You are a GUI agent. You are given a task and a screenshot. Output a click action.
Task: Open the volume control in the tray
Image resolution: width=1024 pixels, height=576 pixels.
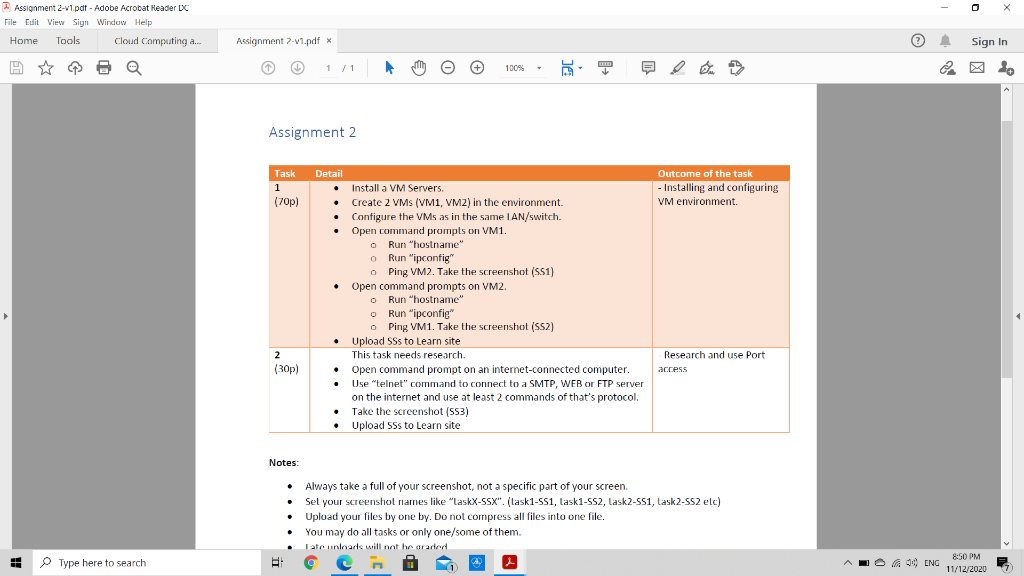pyautogui.click(x=912, y=562)
